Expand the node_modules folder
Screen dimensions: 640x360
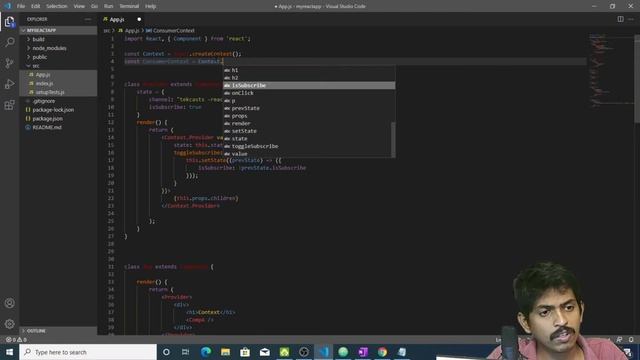pyautogui.click(x=58, y=48)
